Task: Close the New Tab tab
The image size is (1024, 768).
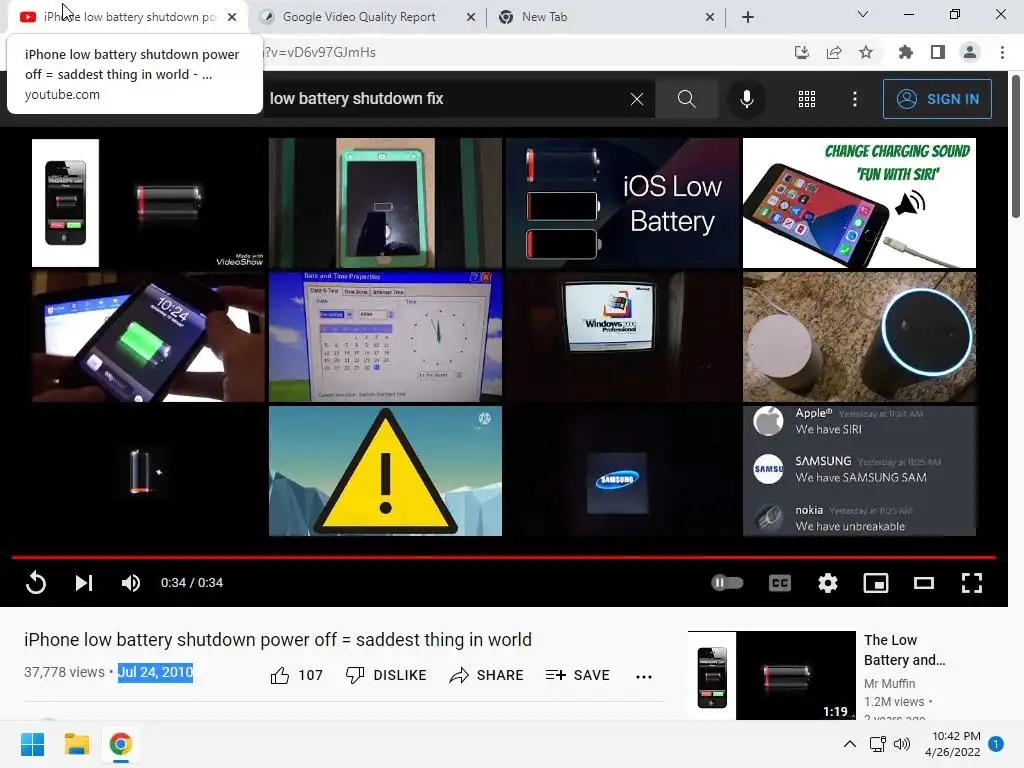Action: [710, 17]
